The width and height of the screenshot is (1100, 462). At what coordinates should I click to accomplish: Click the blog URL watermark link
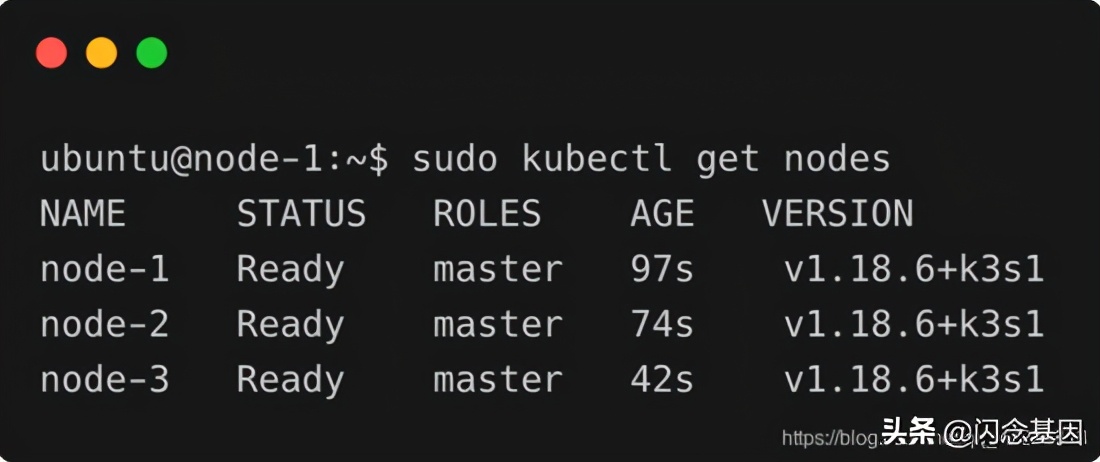(x=830, y=437)
